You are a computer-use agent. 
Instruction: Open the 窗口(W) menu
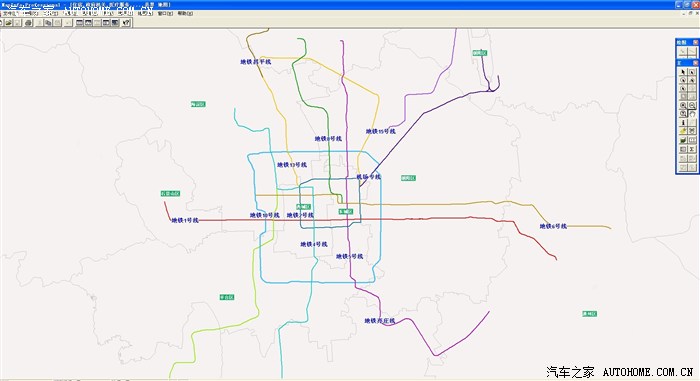pos(165,13)
